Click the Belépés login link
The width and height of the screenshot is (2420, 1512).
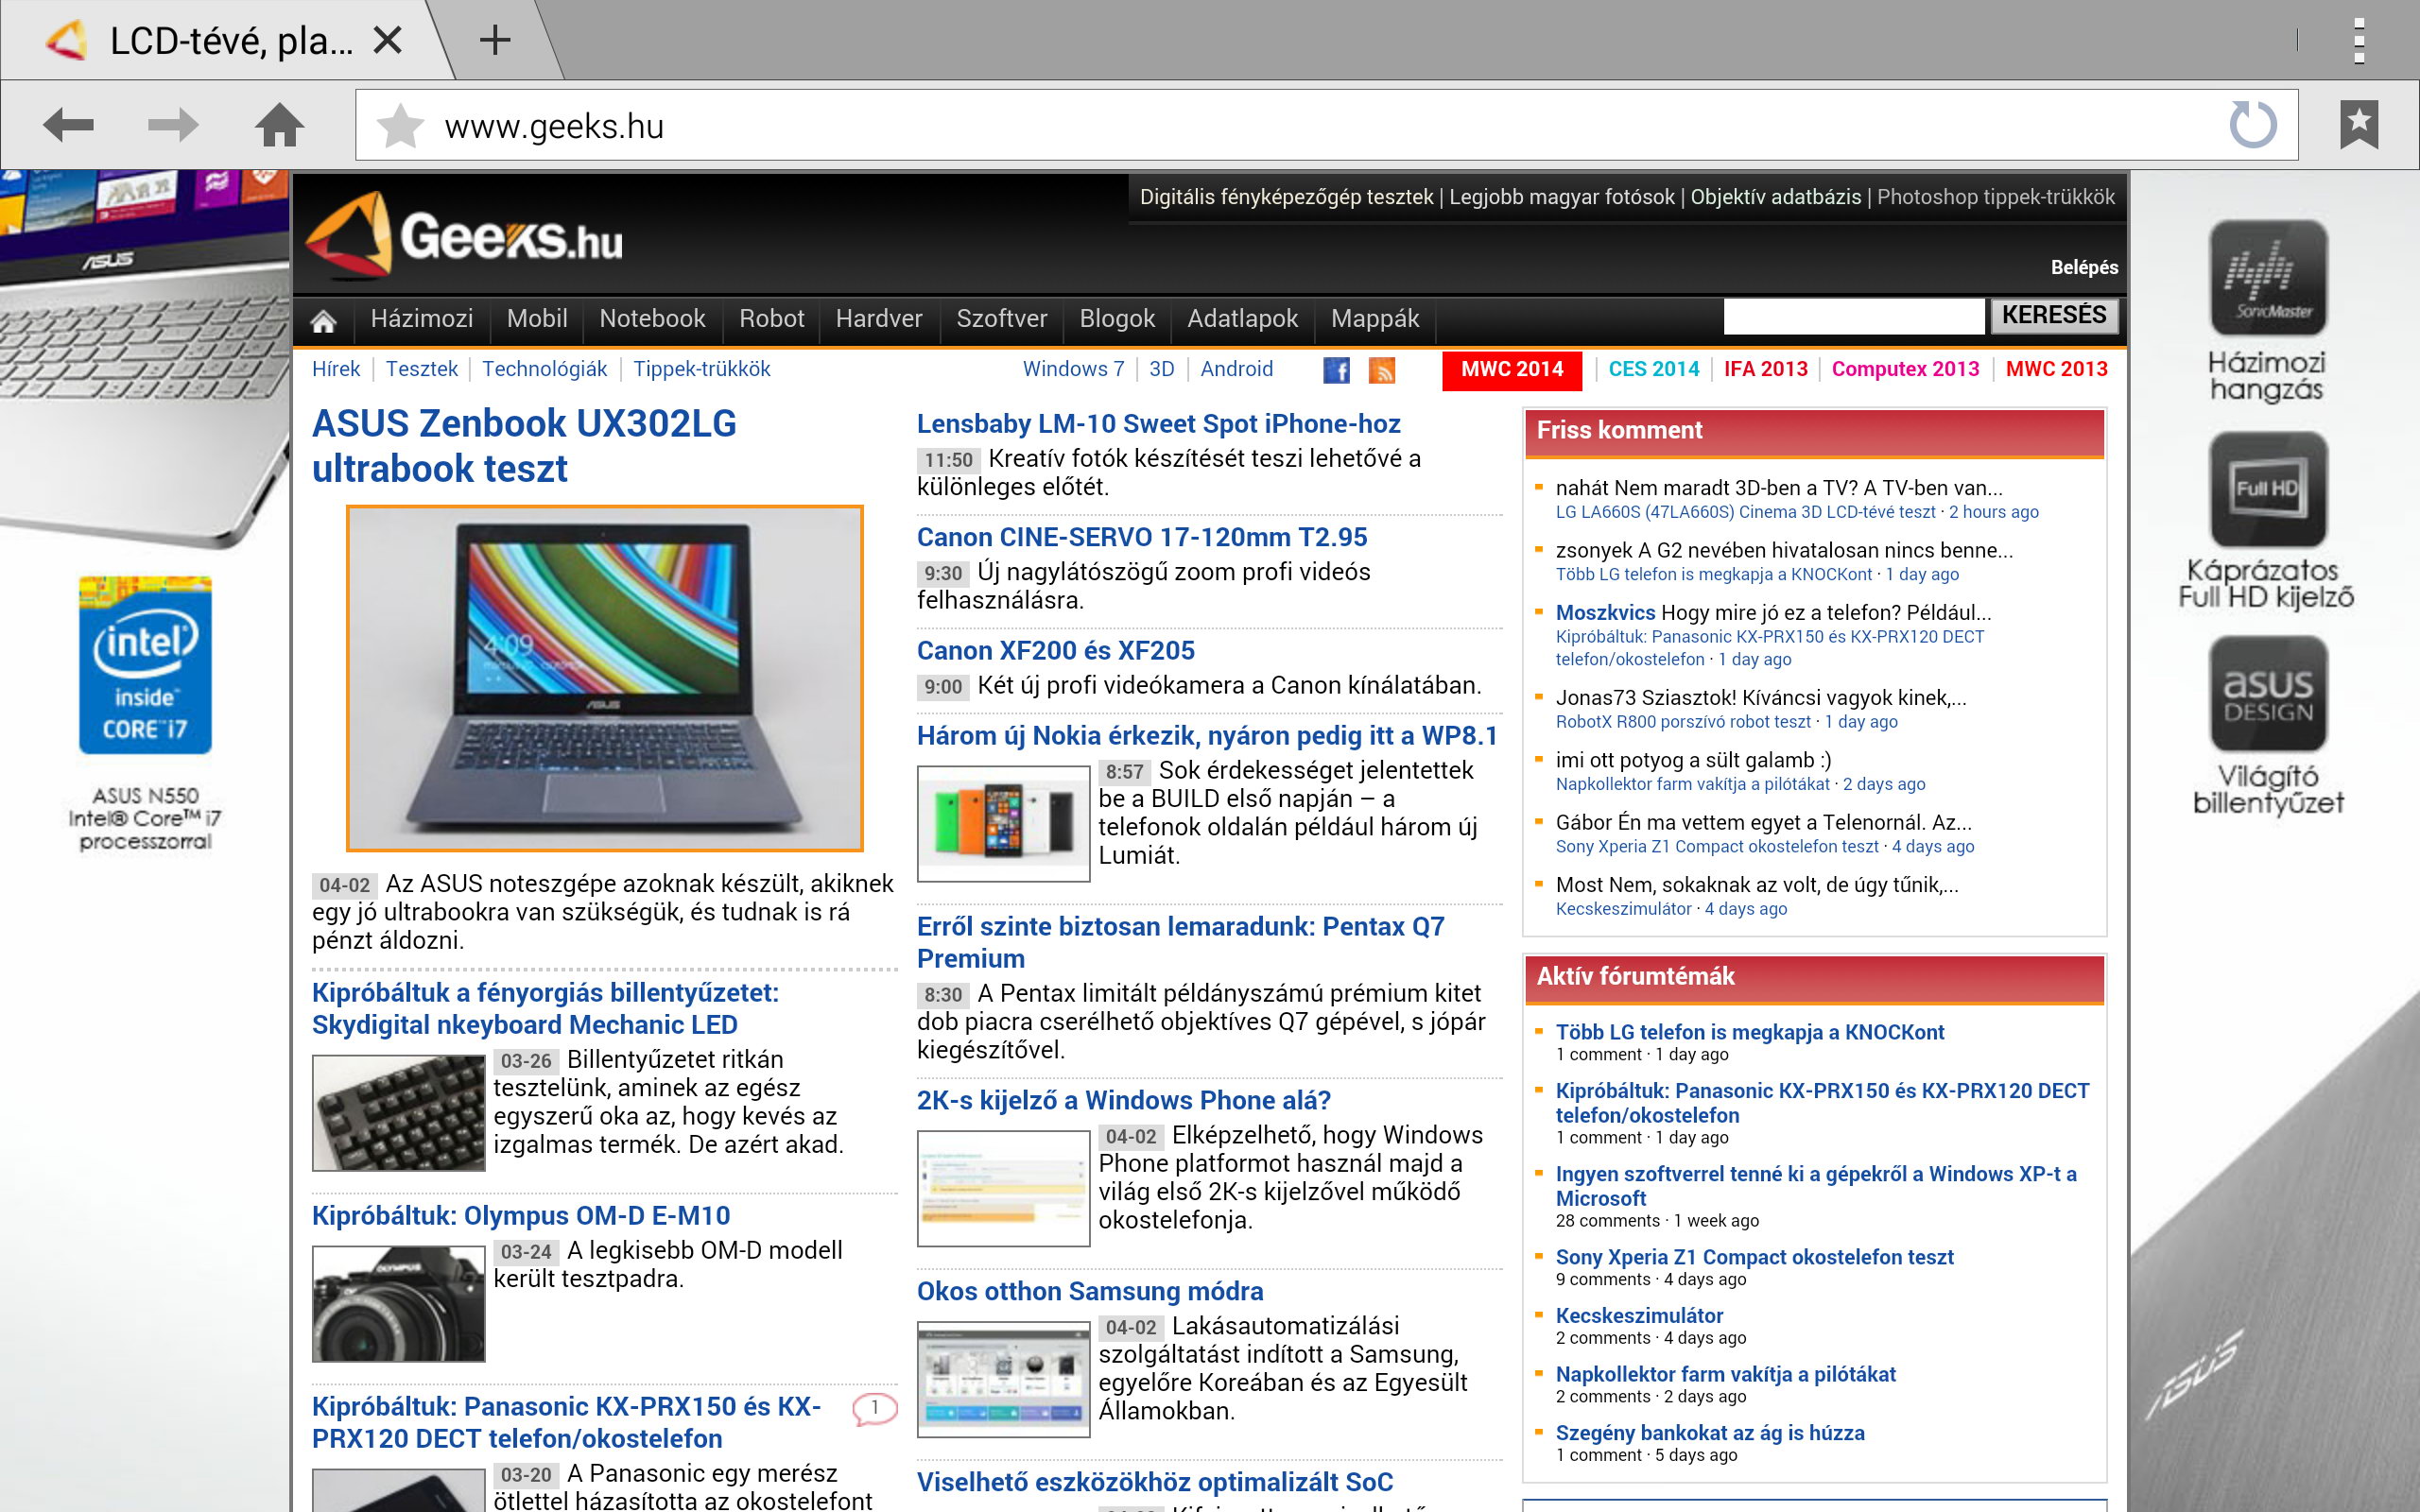(2084, 267)
